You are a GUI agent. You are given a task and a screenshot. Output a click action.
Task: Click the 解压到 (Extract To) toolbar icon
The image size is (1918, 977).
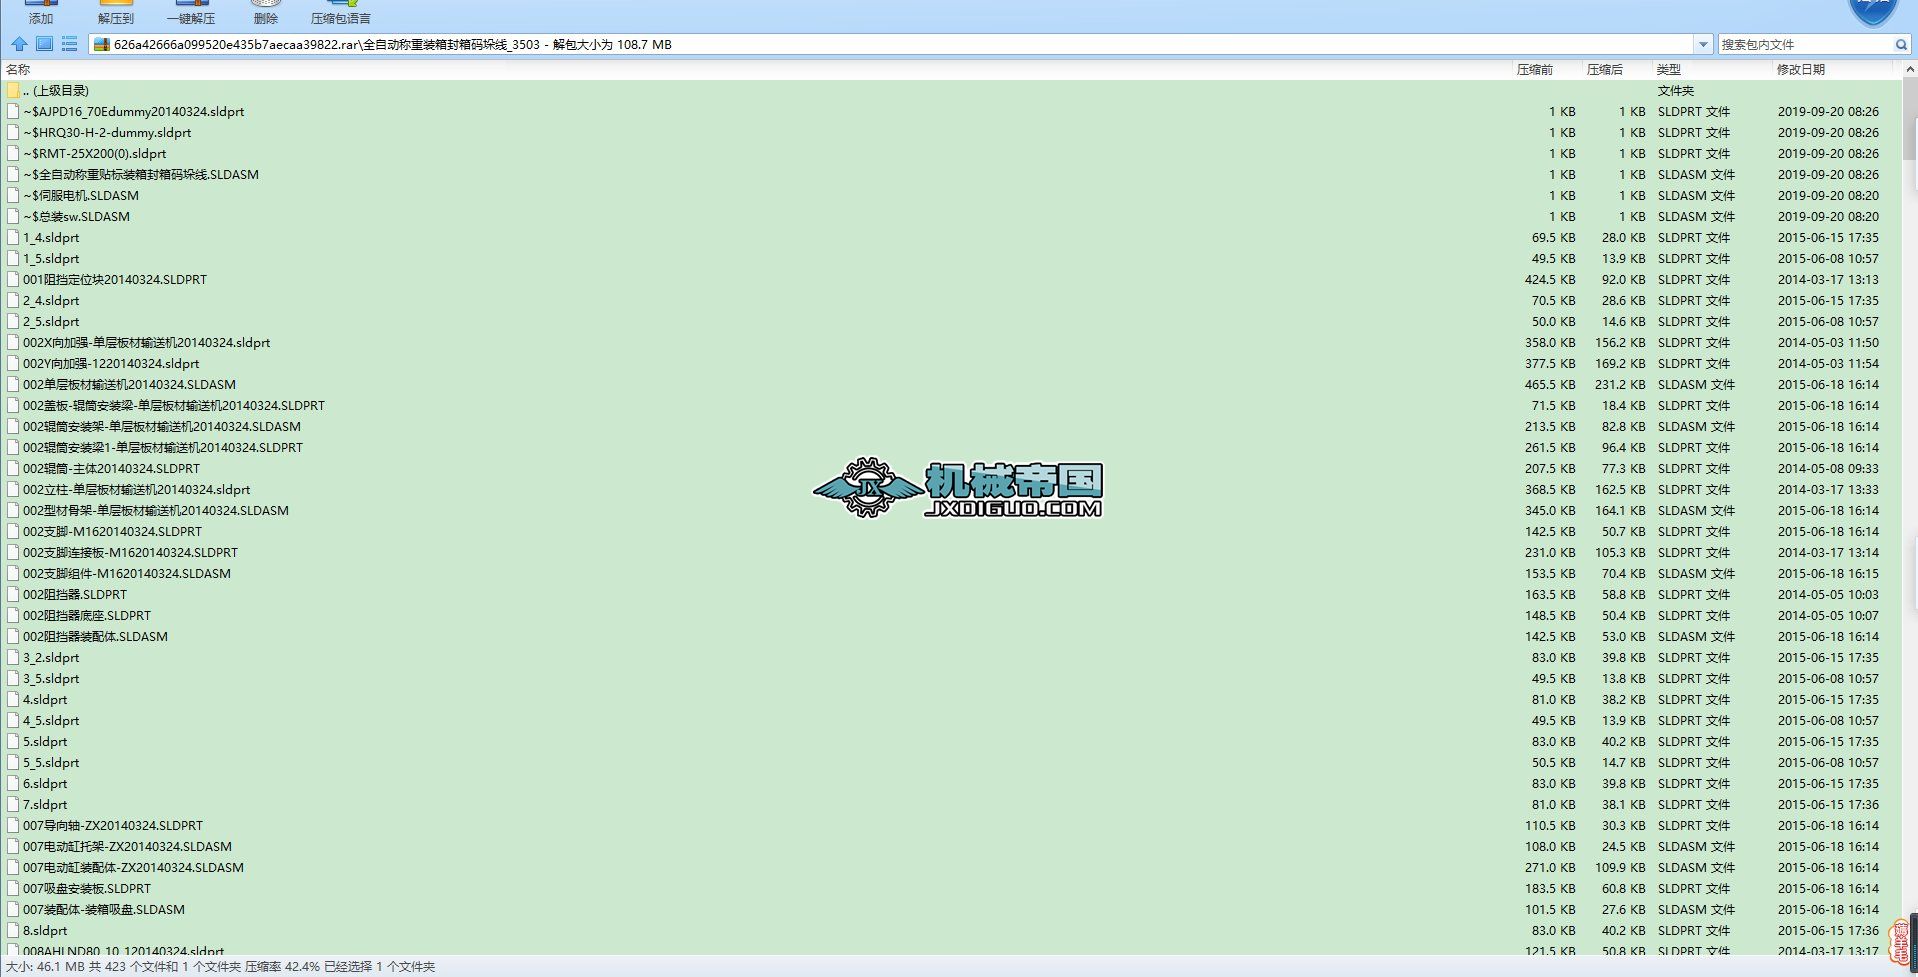pyautogui.click(x=115, y=12)
